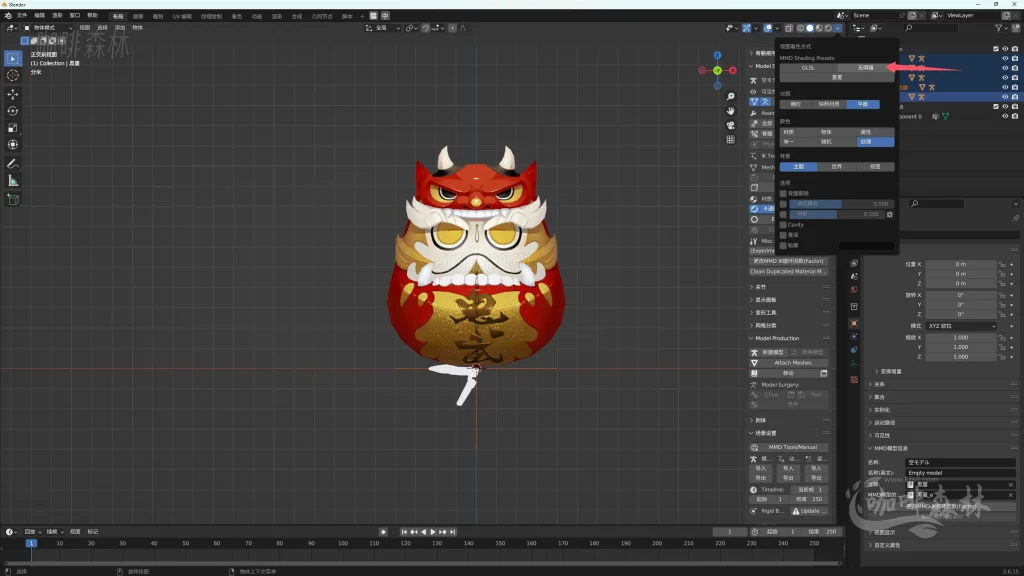Enable the Cavity checkbox
This screenshot has width=1024, height=576.
[783, 225]
